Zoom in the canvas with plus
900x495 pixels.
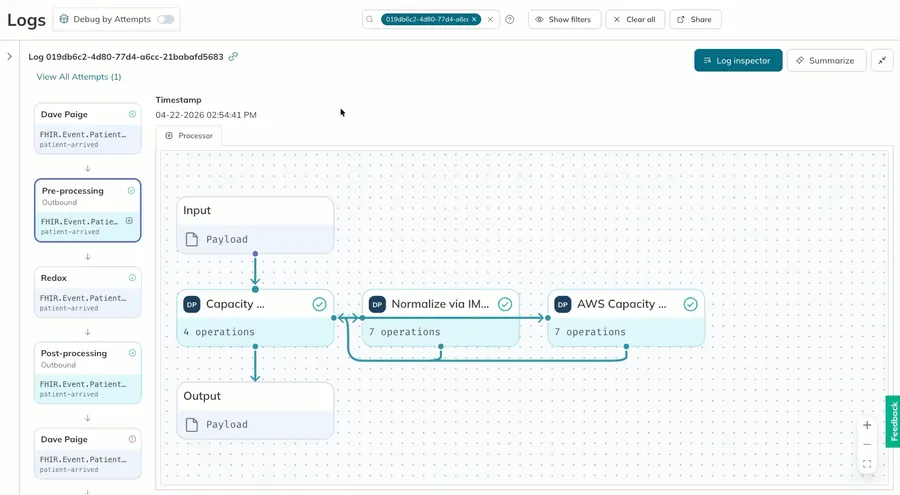tap(867, 425)
